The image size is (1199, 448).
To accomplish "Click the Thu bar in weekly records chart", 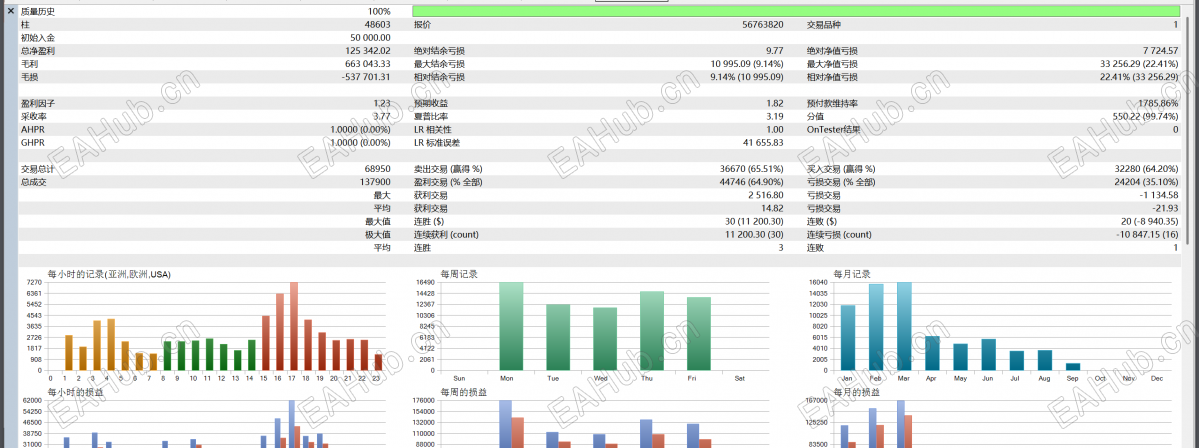I will [651, 331].
